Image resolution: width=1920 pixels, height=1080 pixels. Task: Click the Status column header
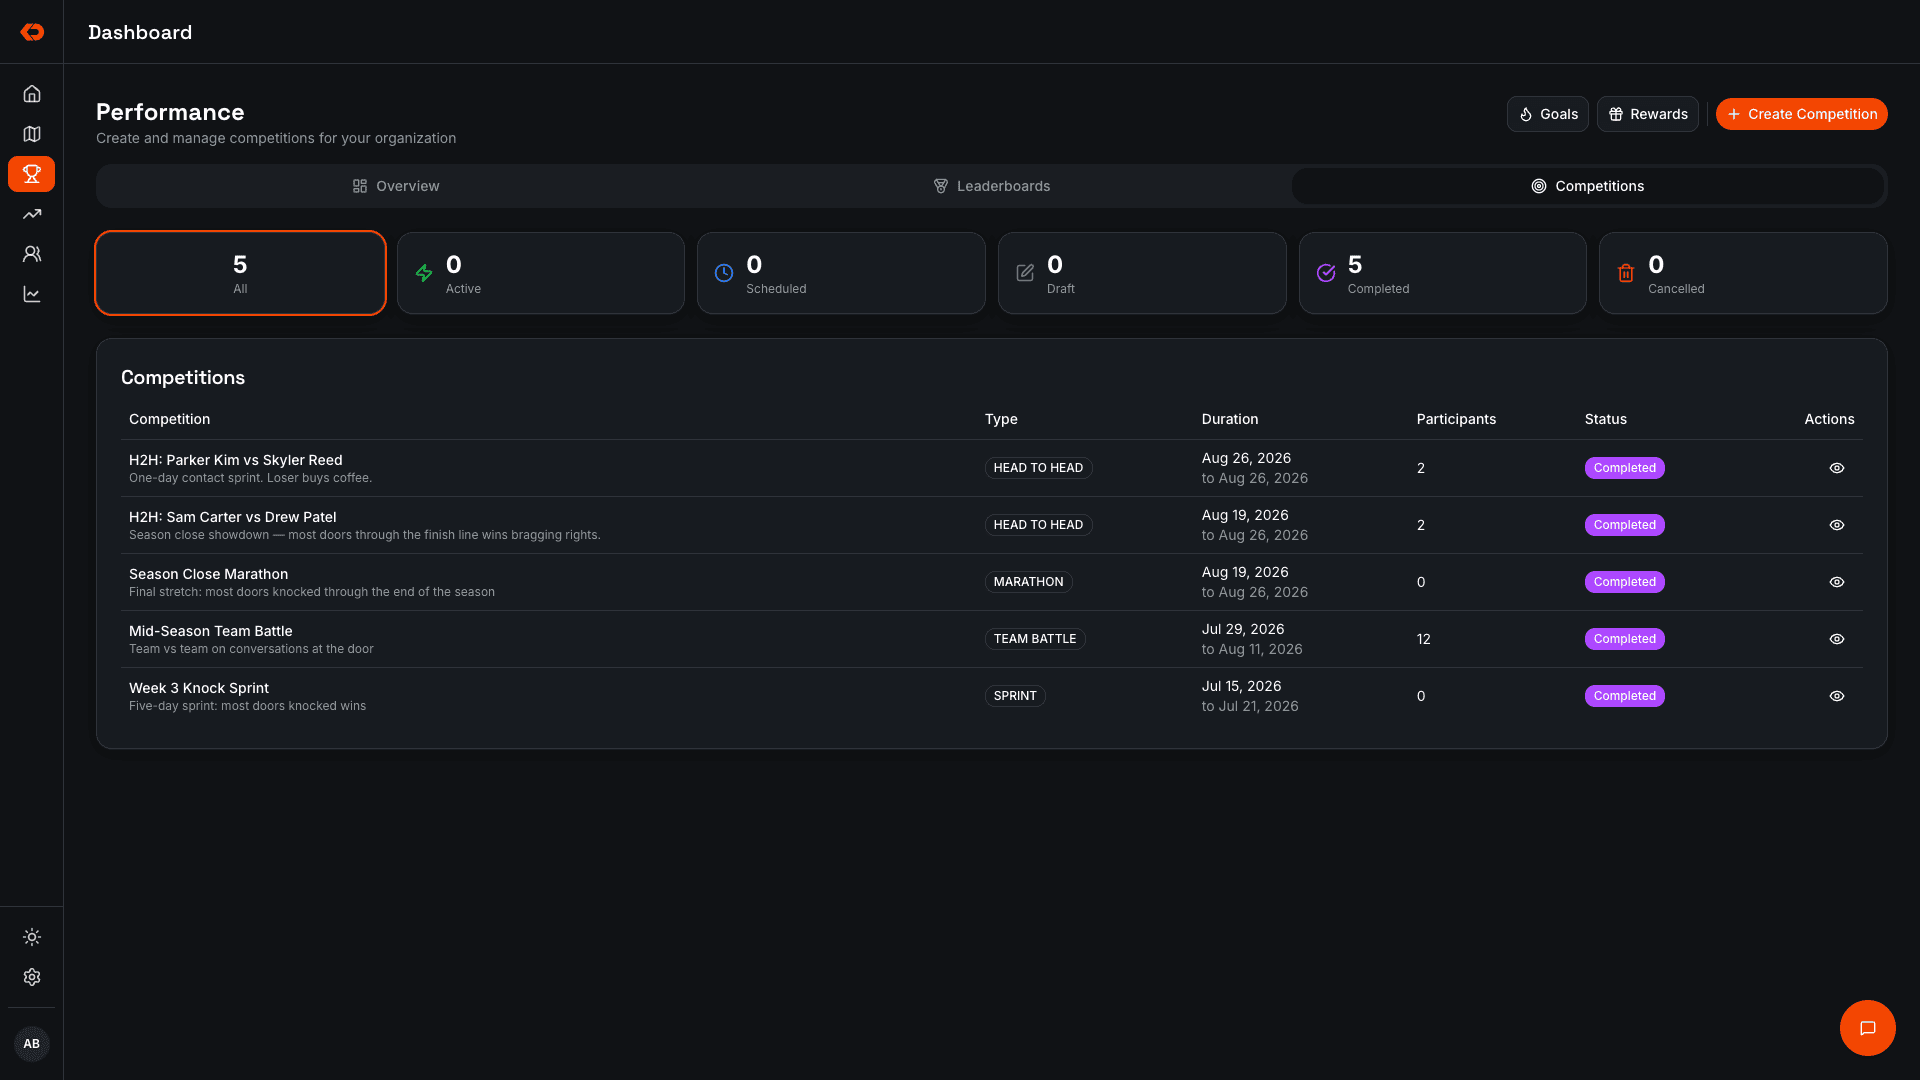(1605, 419)
